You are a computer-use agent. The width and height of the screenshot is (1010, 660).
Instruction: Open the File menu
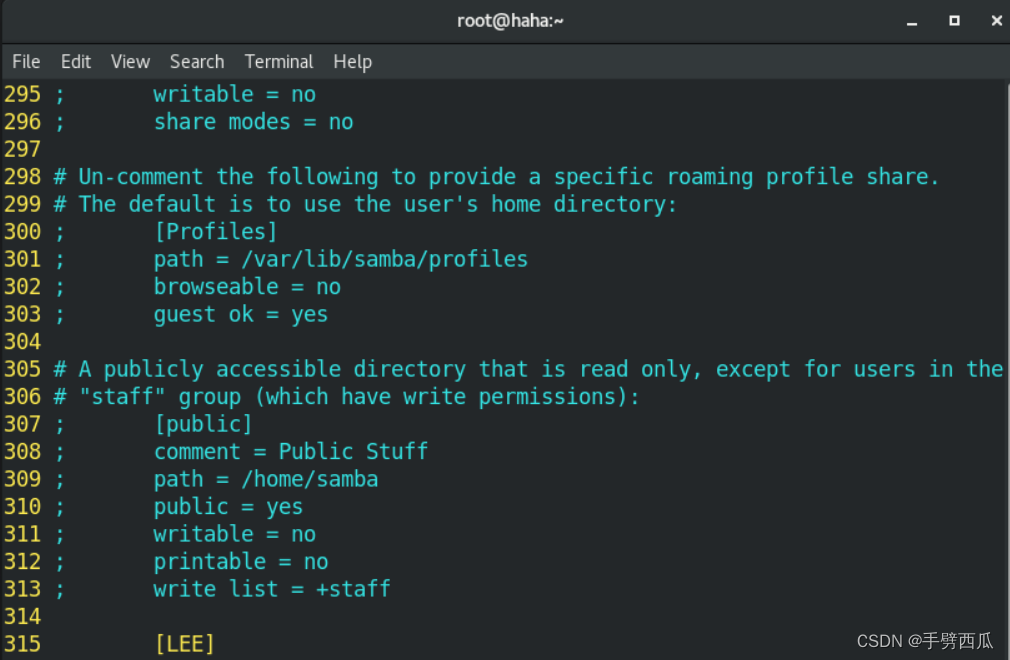[26, 62]
